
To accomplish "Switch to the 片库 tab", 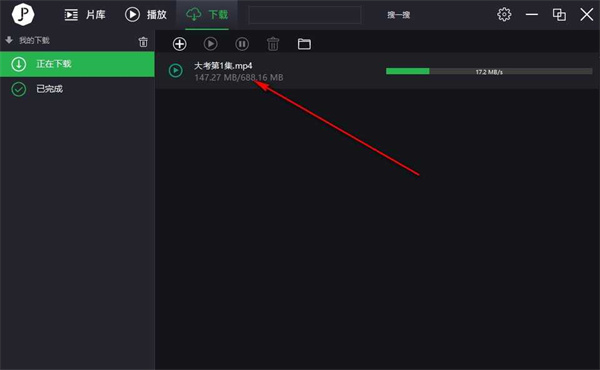I will [85, 15].
